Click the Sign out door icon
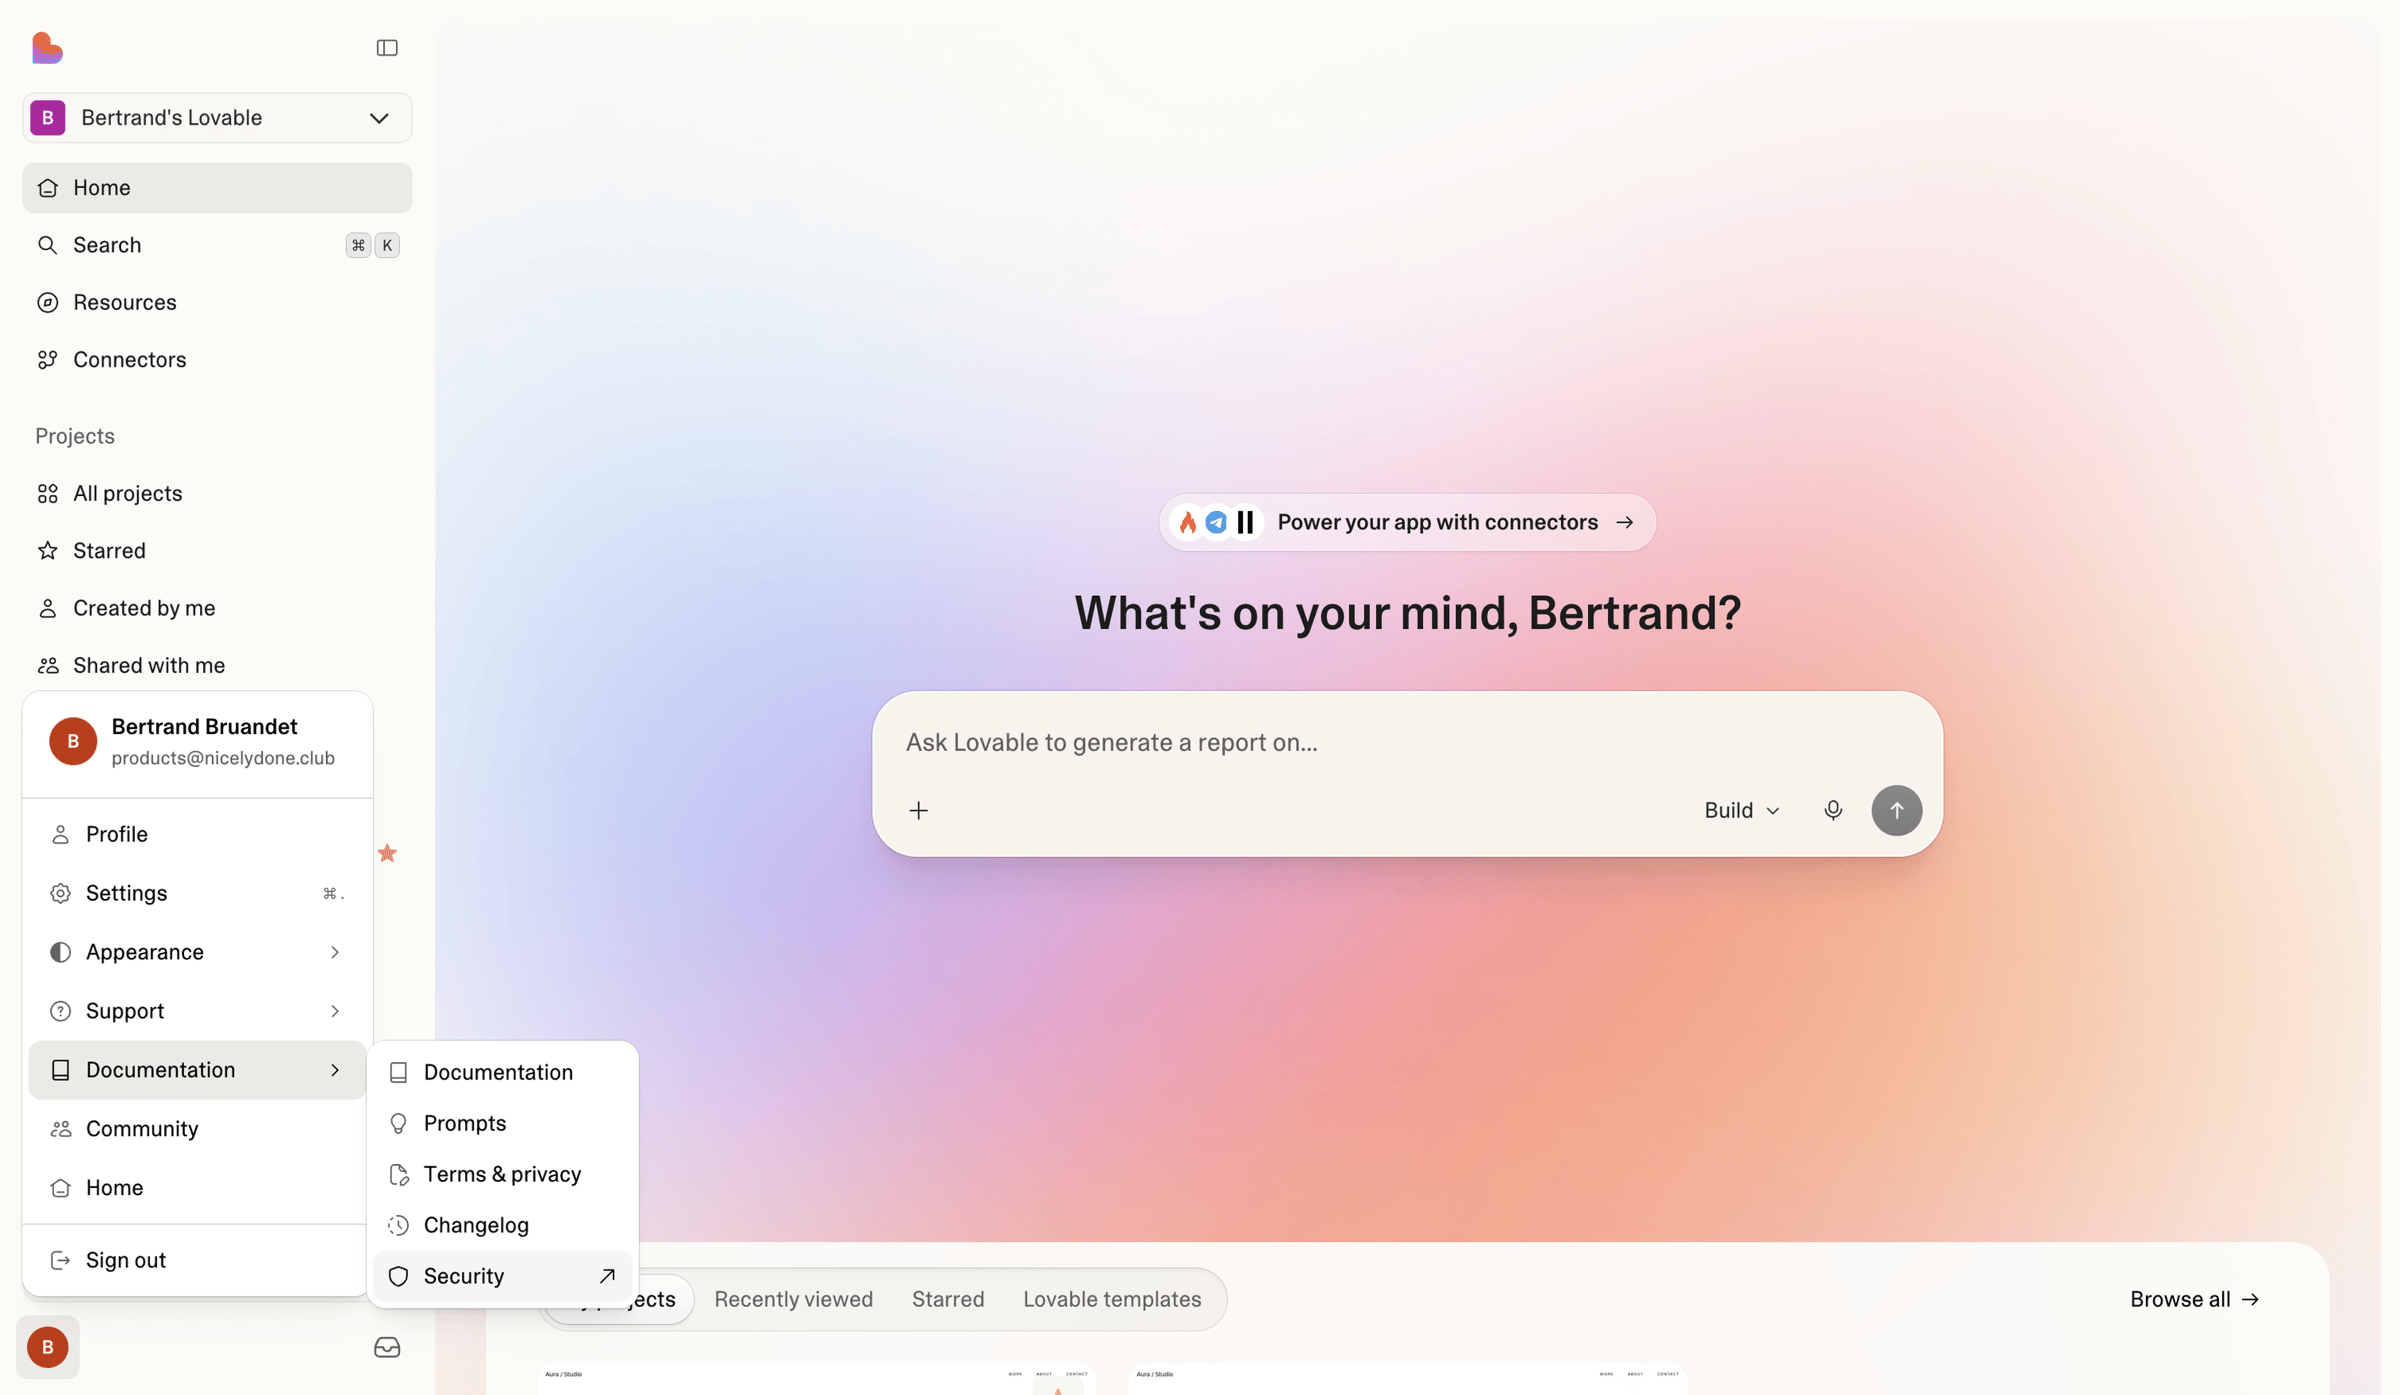2400x1395 pixels. tap(60, 1260)
